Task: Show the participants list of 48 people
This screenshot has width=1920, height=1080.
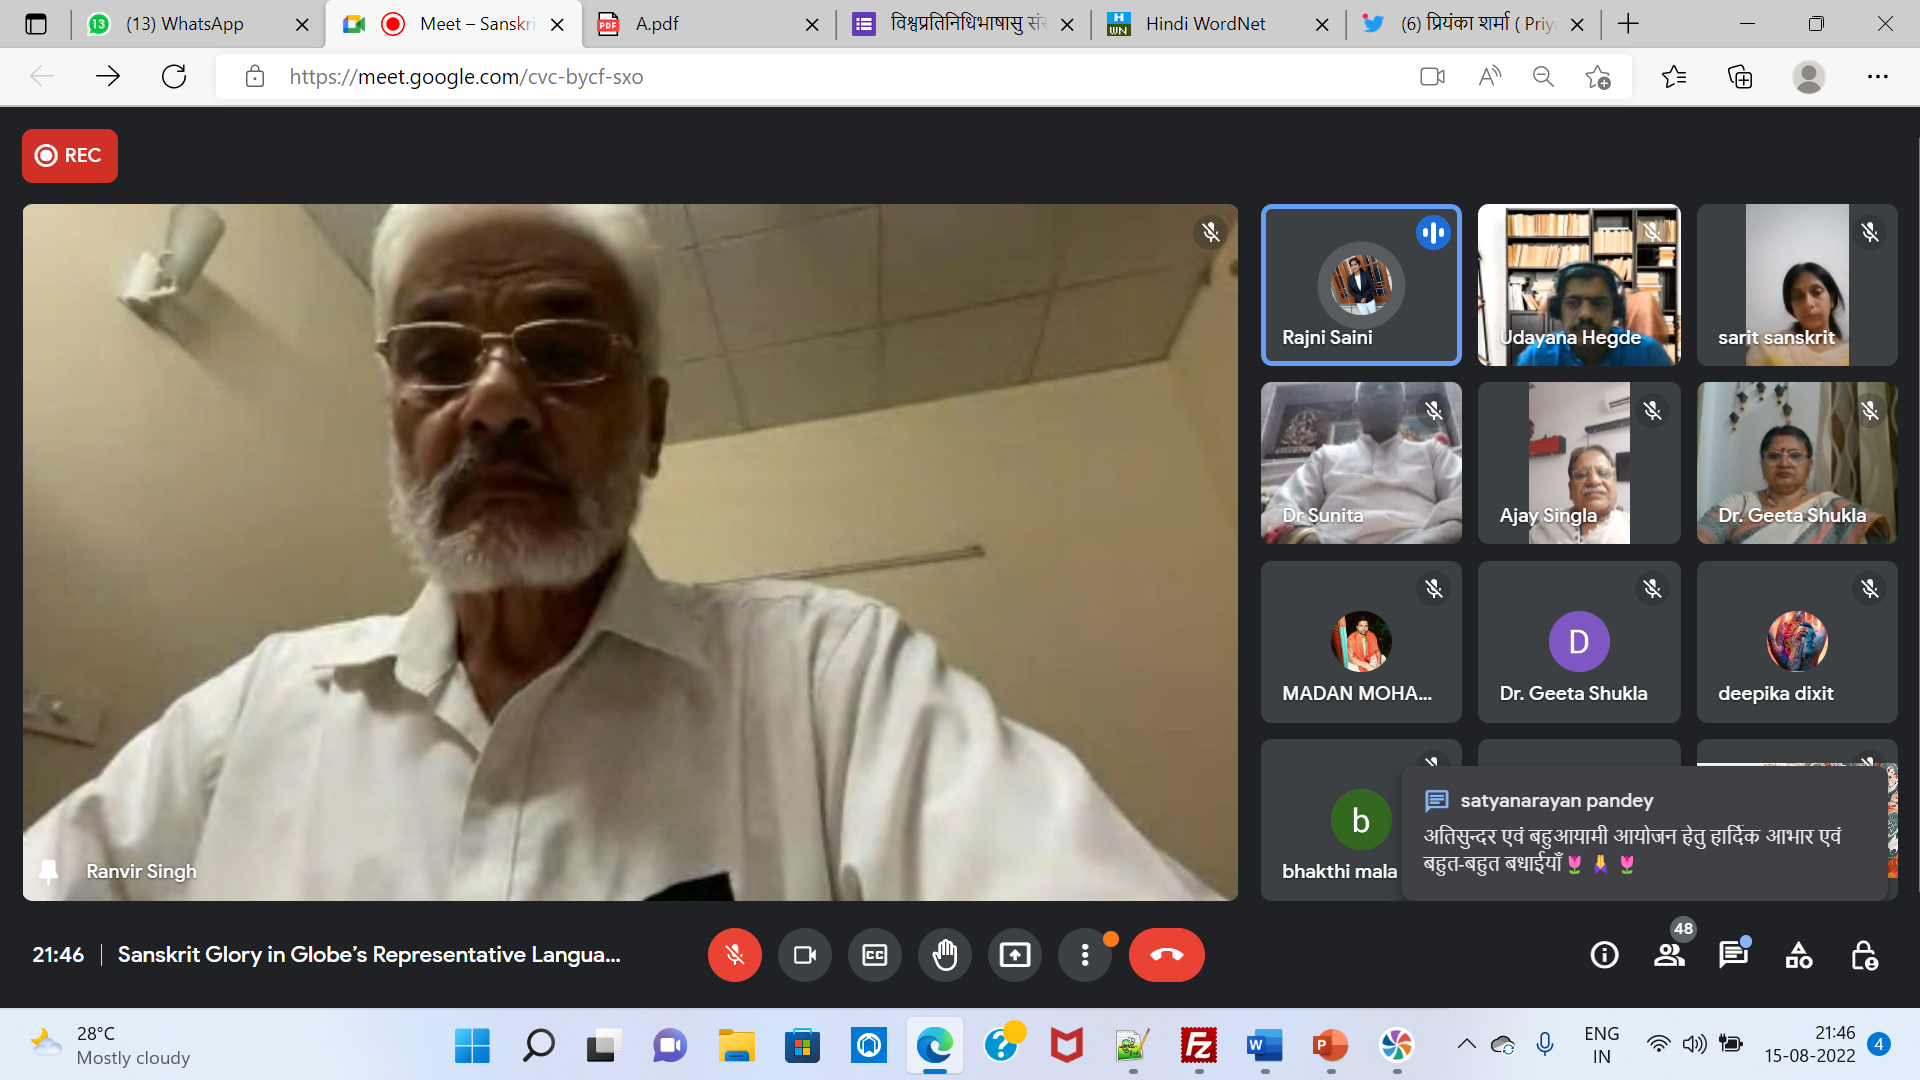Action: [x=1669, y=955]
